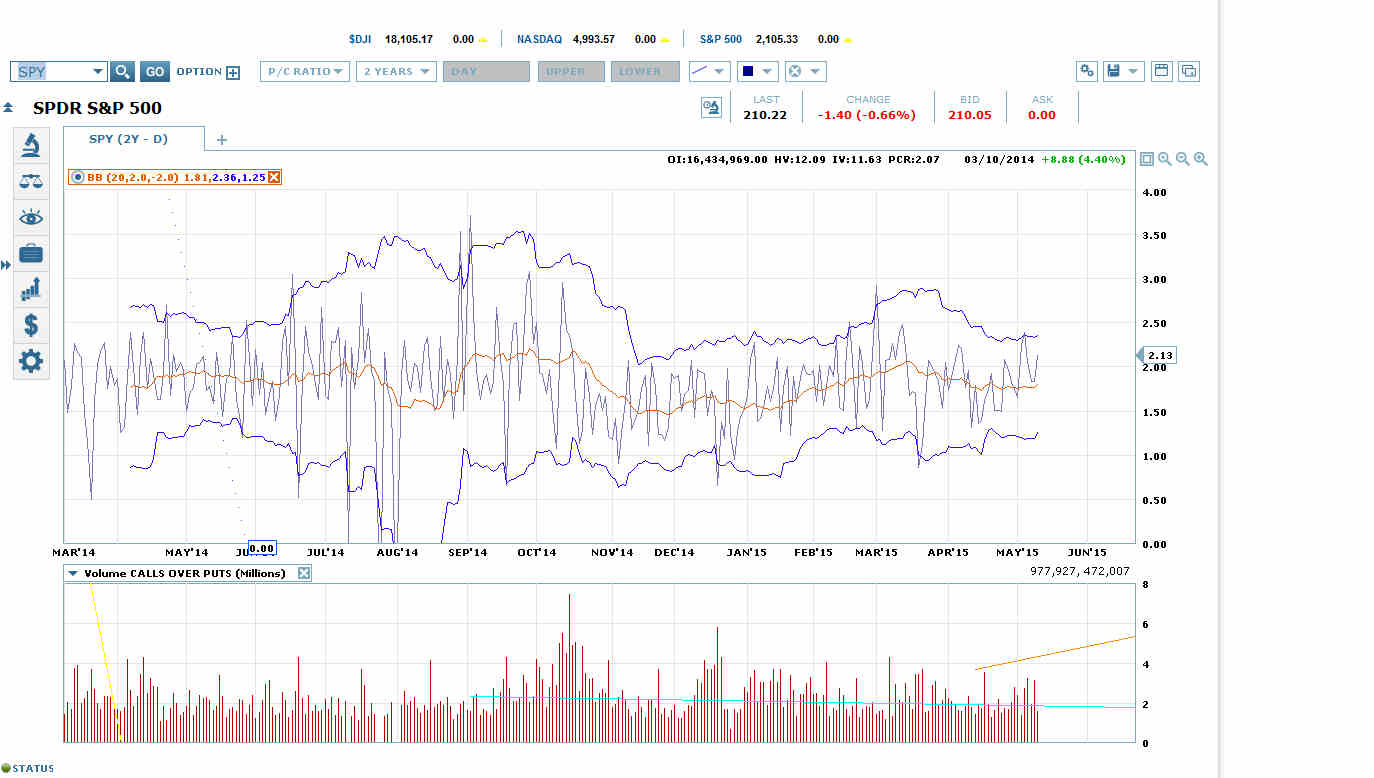
Task: Click the OPTION button with plus sign
Action: 206,71
